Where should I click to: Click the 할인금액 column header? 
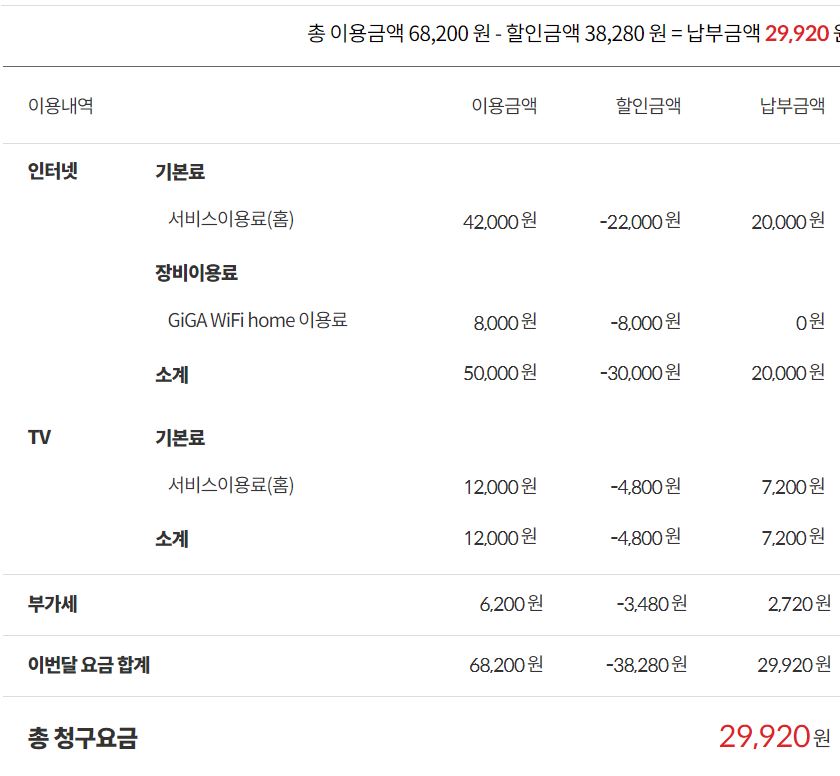click(648, 106)
